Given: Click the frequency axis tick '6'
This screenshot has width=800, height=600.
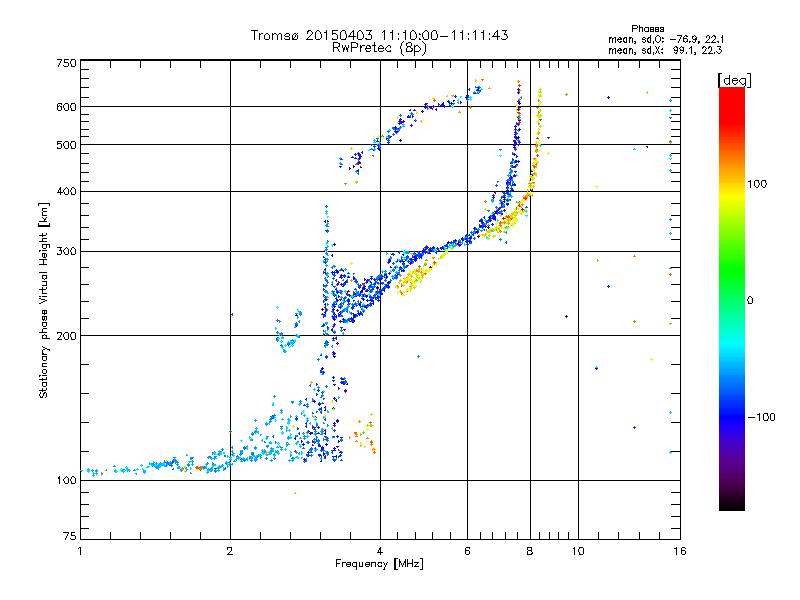Looking at the screenshot, I should [x=467, y=551].
